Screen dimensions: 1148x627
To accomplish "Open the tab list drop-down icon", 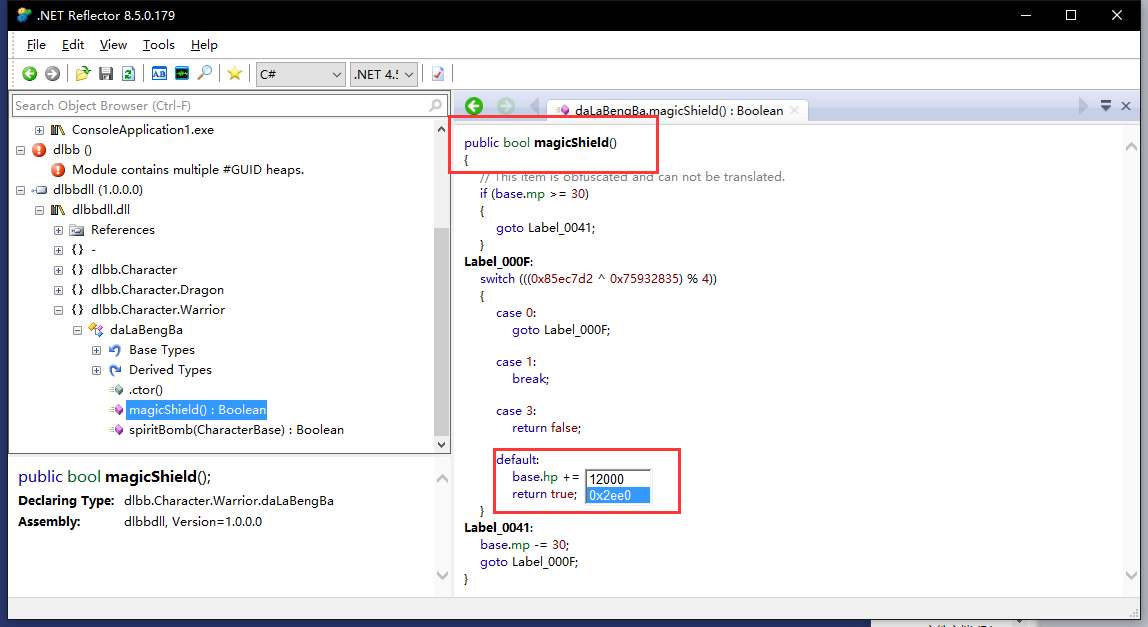I will click(1106, 106).
